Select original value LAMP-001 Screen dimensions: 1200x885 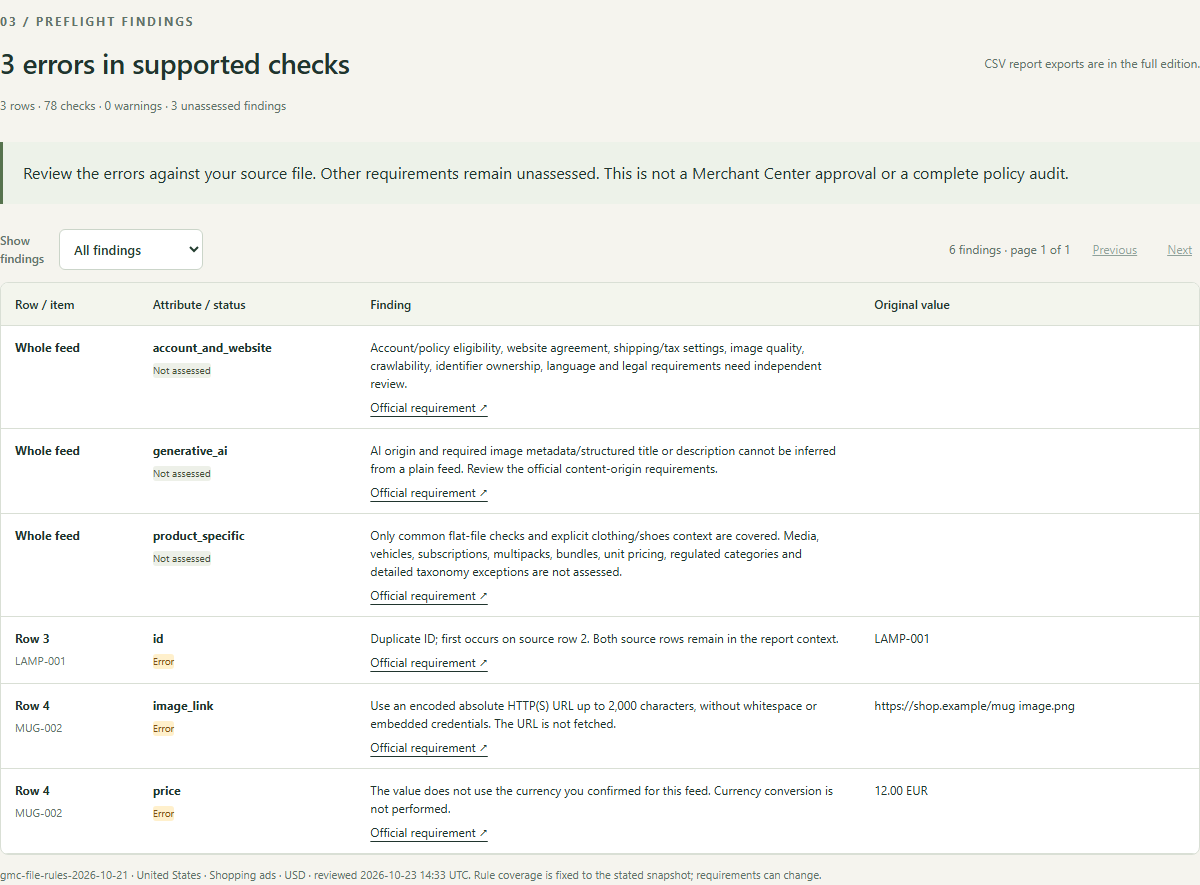[902, 639]
